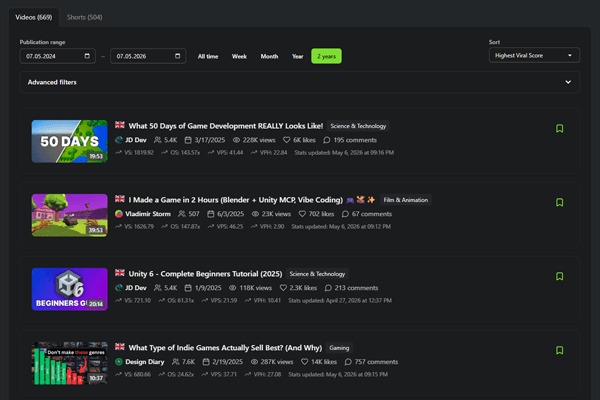600x400 pixels.
Task: Click heart icon beside 14K likes
Action: click(x=305, y=362)
